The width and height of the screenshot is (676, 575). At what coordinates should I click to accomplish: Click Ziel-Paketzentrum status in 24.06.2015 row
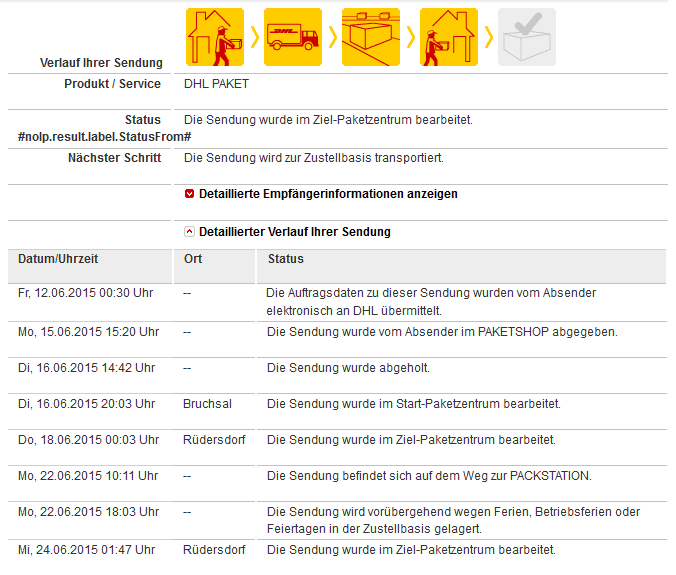coord(411,550)
